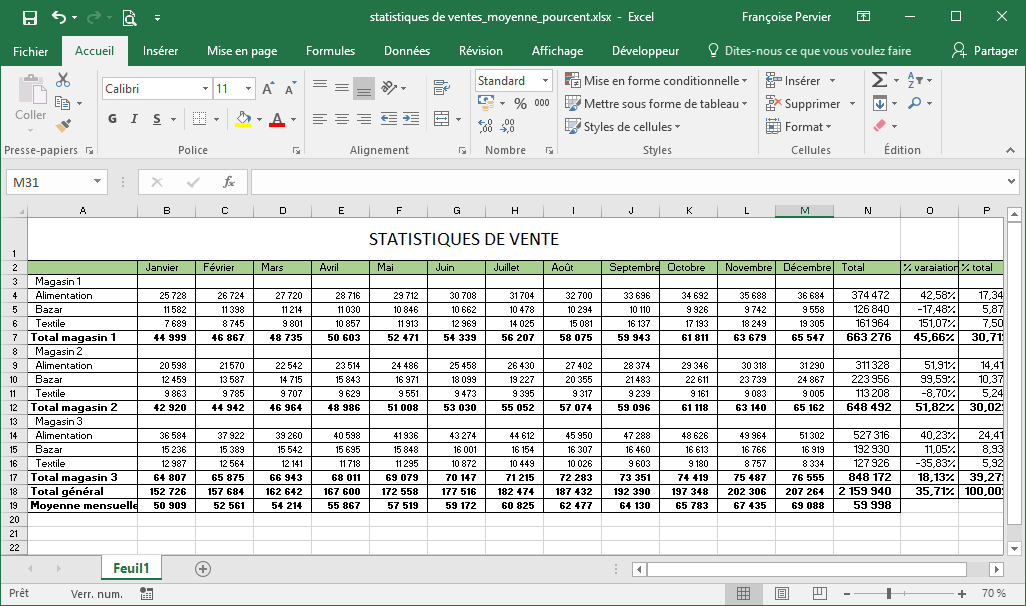This screenshot has width=1026, height=606.
Task: Apply percent style to cells
Action: coord(520,103)
